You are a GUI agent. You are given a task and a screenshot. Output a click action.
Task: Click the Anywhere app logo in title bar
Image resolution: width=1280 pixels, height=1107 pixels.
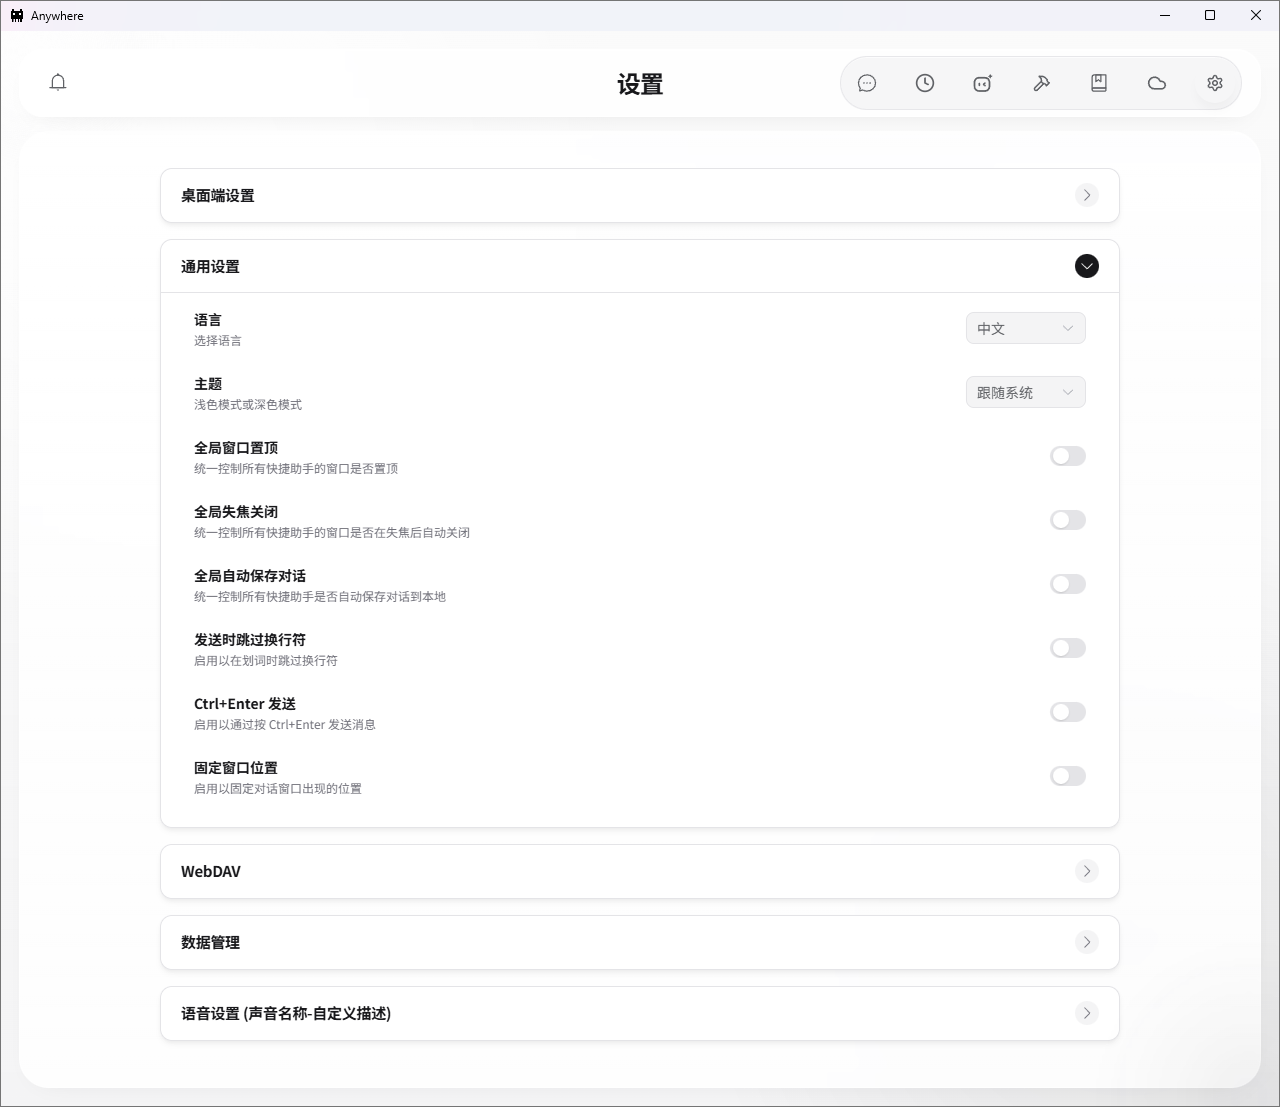coord(17,15)
